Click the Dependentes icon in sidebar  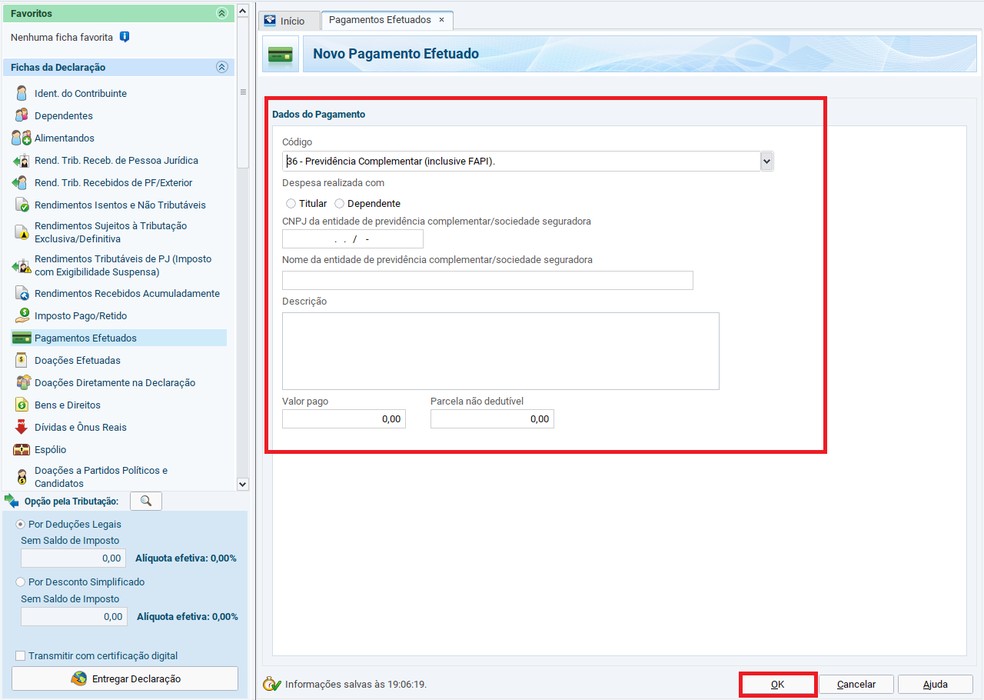pyautogui.click(x=21, y=116)
